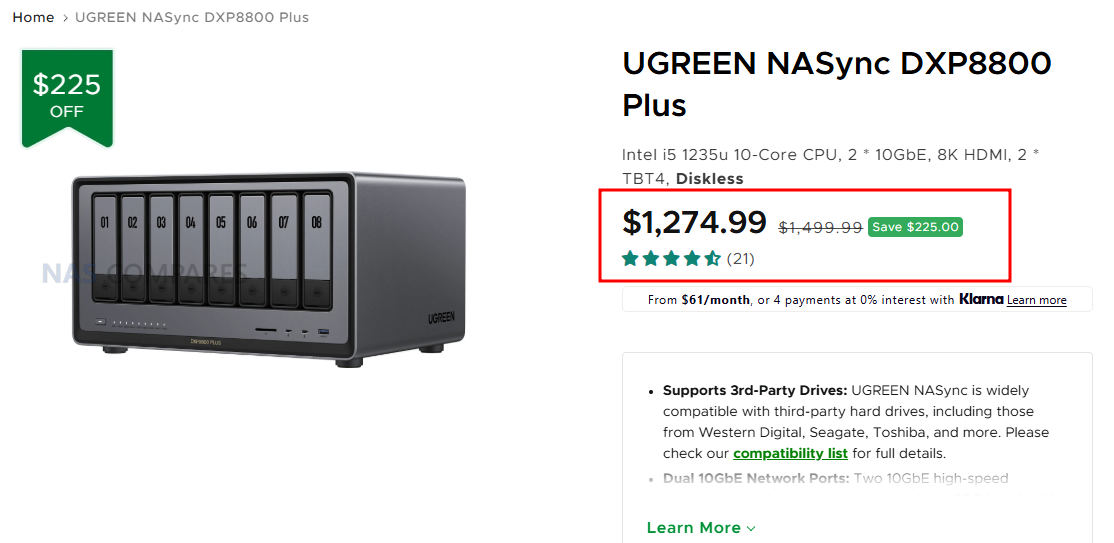Click the half-filled fifth rating star
The height and width of the screenshot is (543, 1114).
(x=712, y=259)
